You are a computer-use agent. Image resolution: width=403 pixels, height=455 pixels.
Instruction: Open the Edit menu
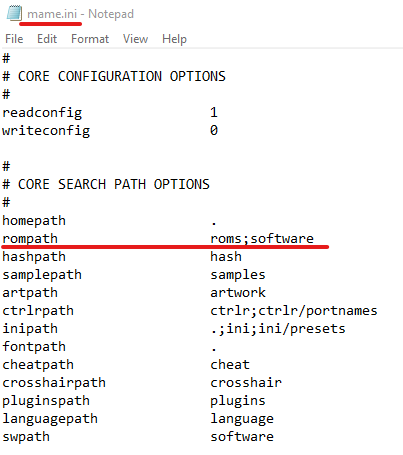(x=47, y=39)
